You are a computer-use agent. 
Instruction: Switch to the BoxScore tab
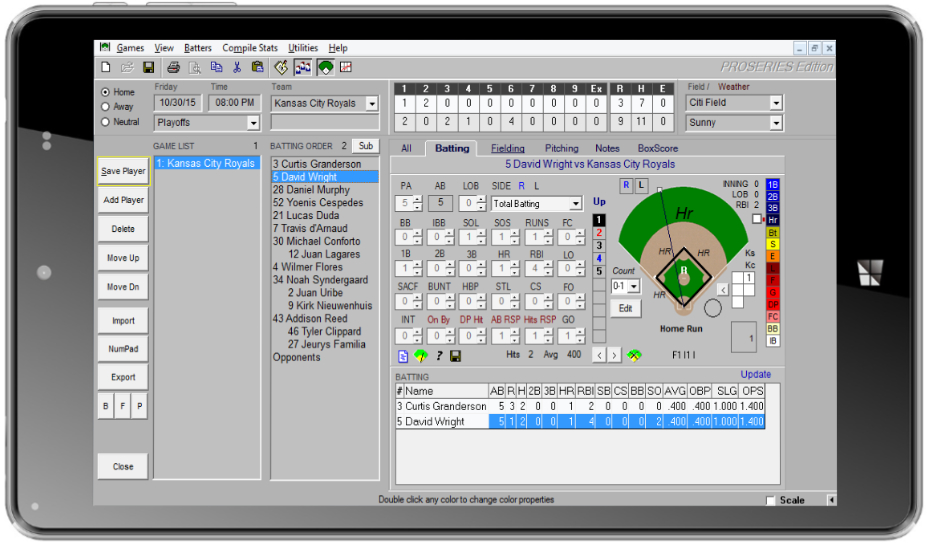(x=658, y=149)
